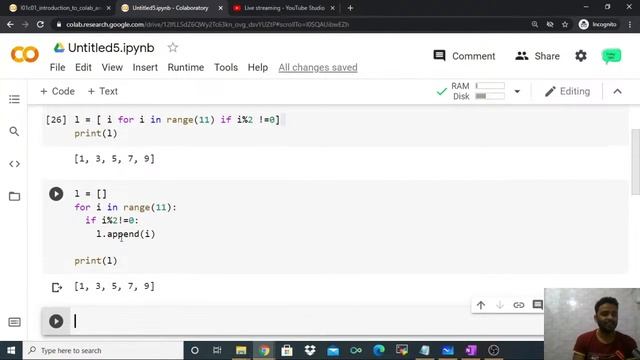
Task: Open Cortana circle on the taskbar
Action: pos(195,351)
